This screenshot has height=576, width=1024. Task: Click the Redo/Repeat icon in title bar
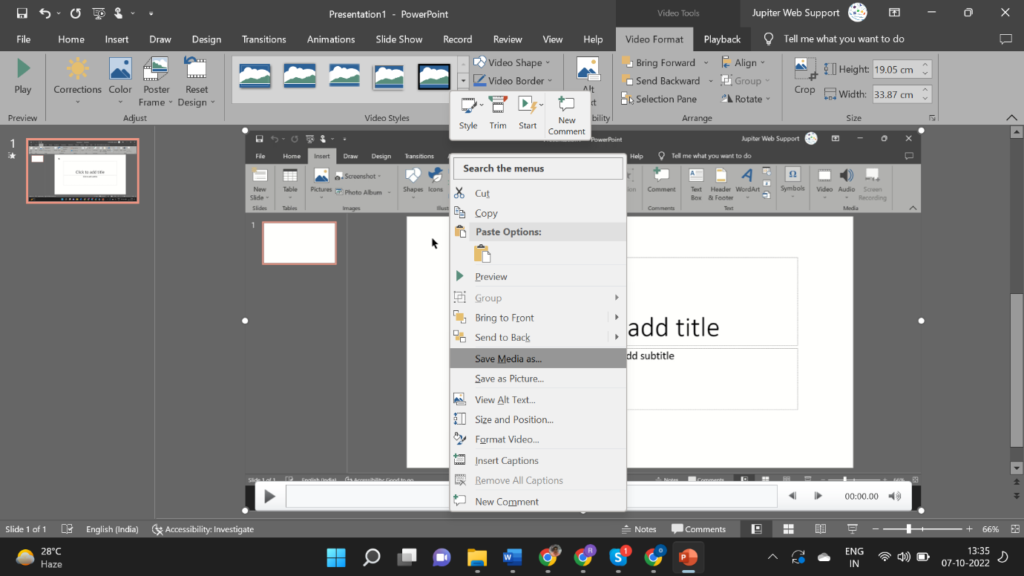(75, 13)
